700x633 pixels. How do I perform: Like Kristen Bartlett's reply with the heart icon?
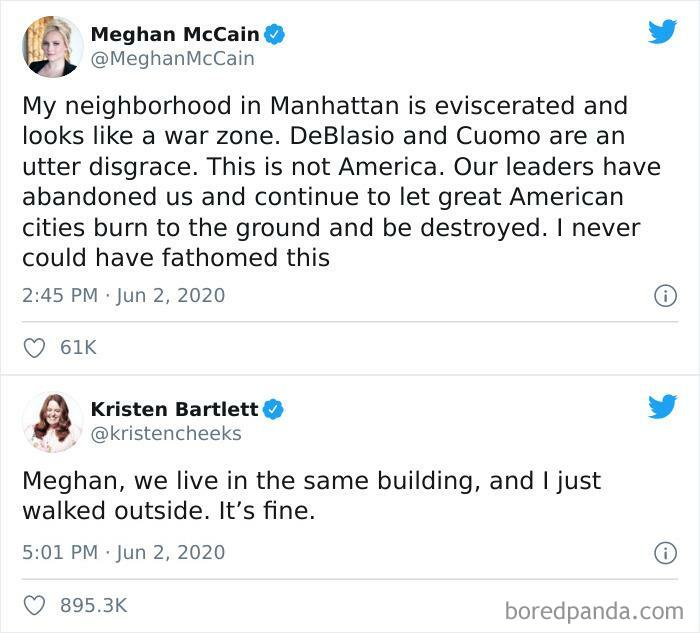(x=34, y=605)
